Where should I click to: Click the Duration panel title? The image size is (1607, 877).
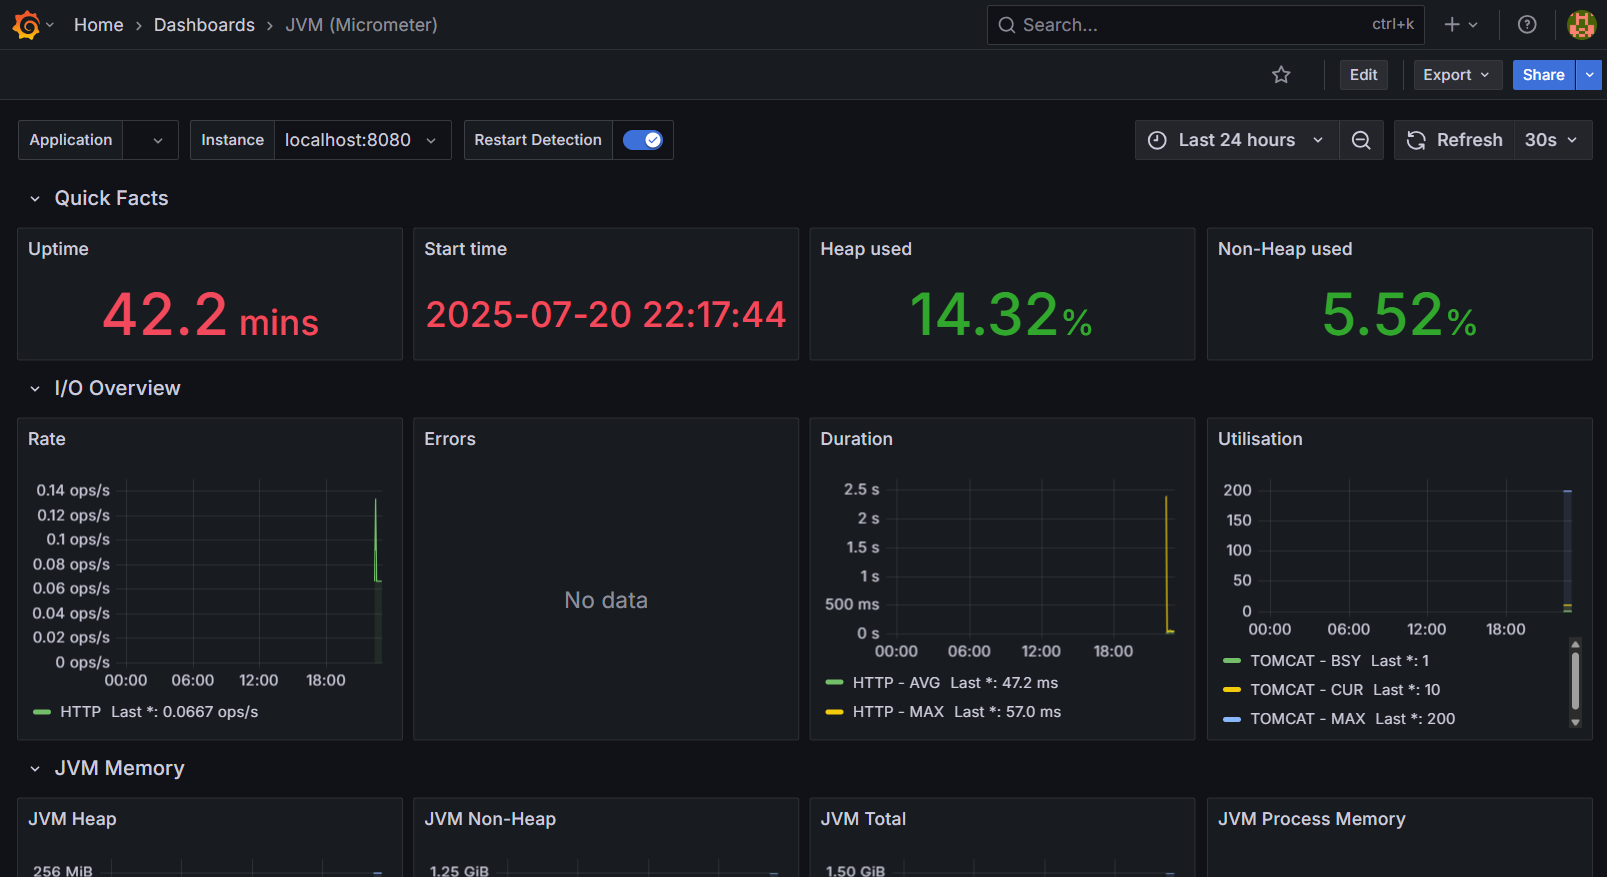(857, 439)
